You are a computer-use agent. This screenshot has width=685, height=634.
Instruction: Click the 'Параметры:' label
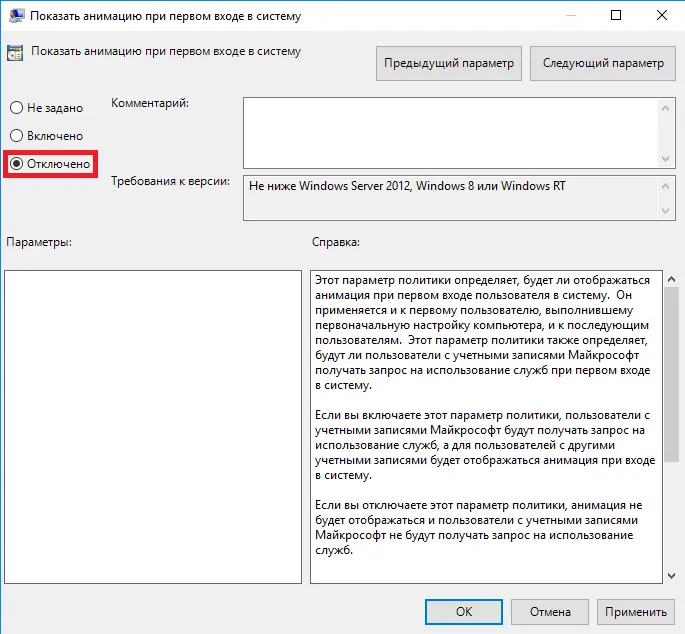[39, 242]
